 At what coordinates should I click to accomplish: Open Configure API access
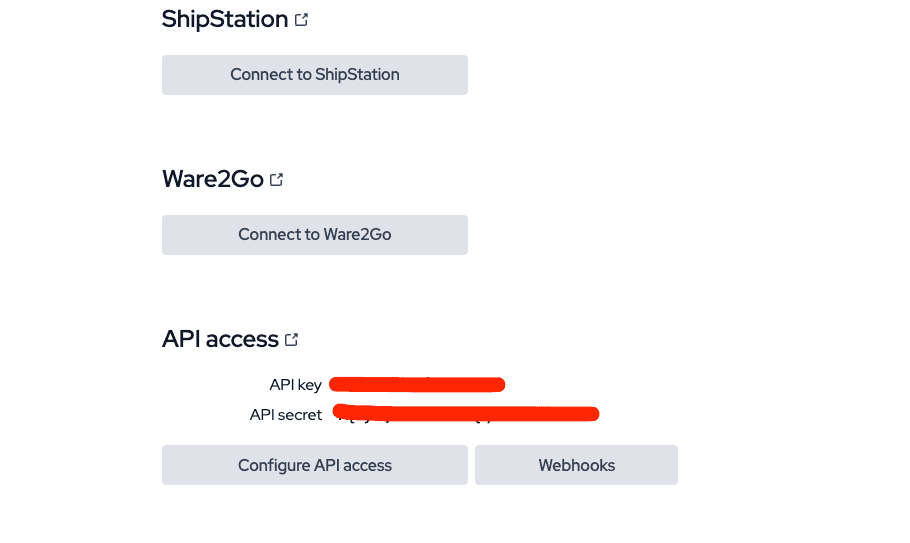[x=314, y=465]
